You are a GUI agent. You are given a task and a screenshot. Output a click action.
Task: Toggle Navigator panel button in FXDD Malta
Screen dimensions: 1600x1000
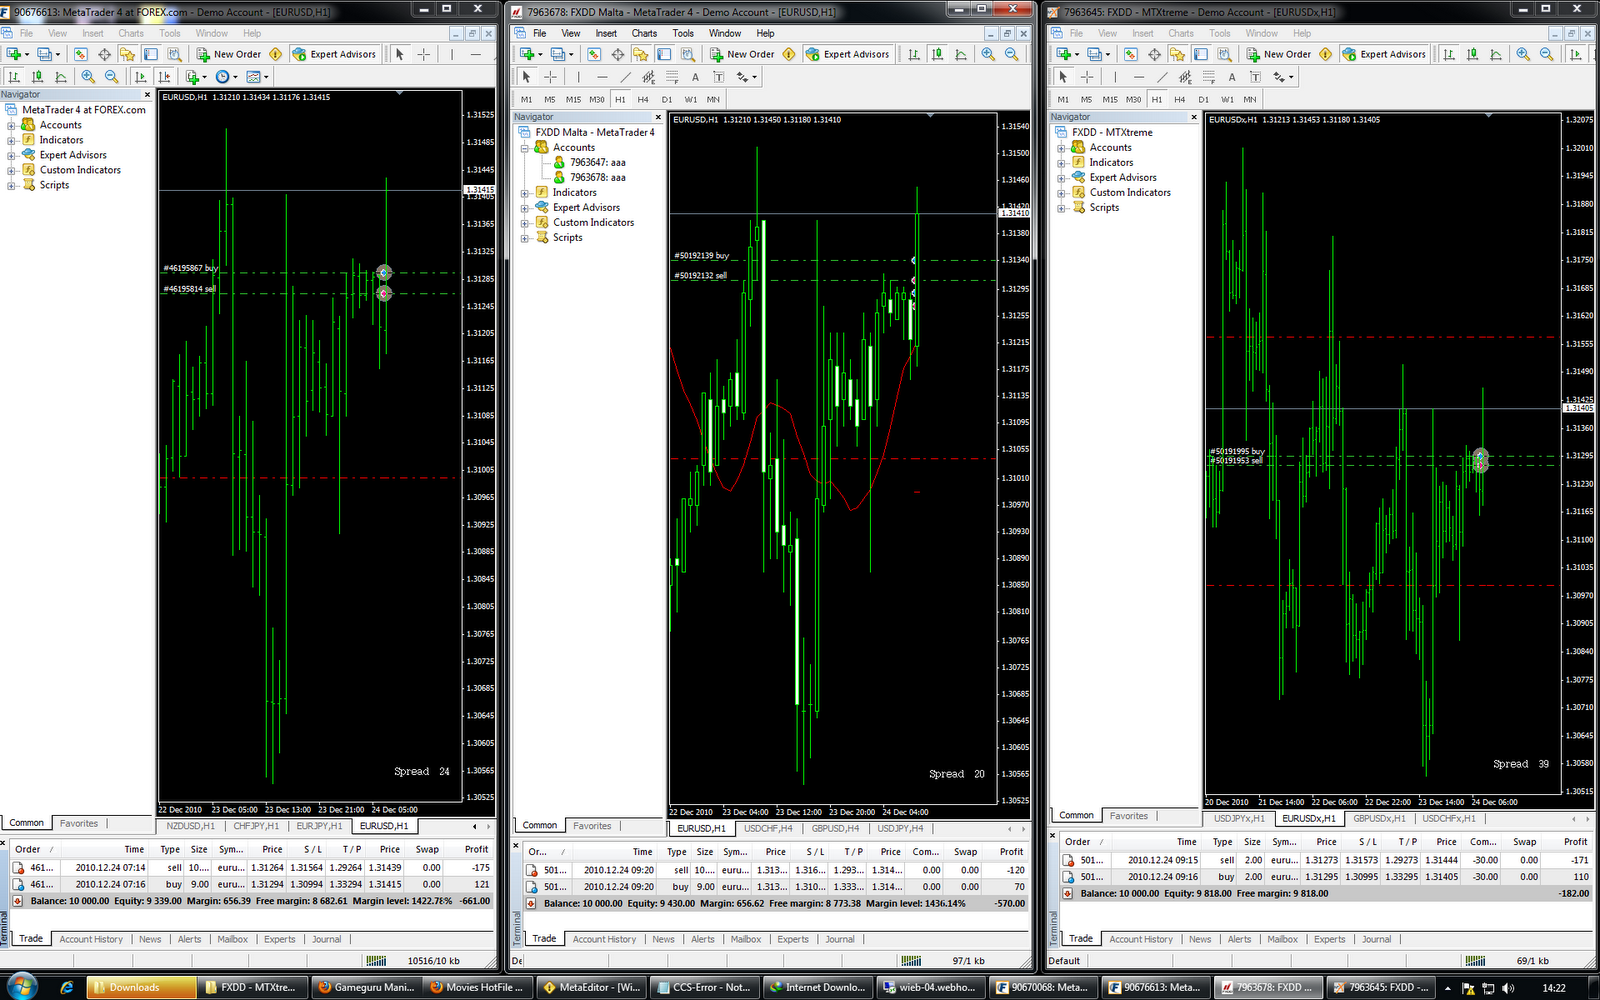click(x=664, y=54)
